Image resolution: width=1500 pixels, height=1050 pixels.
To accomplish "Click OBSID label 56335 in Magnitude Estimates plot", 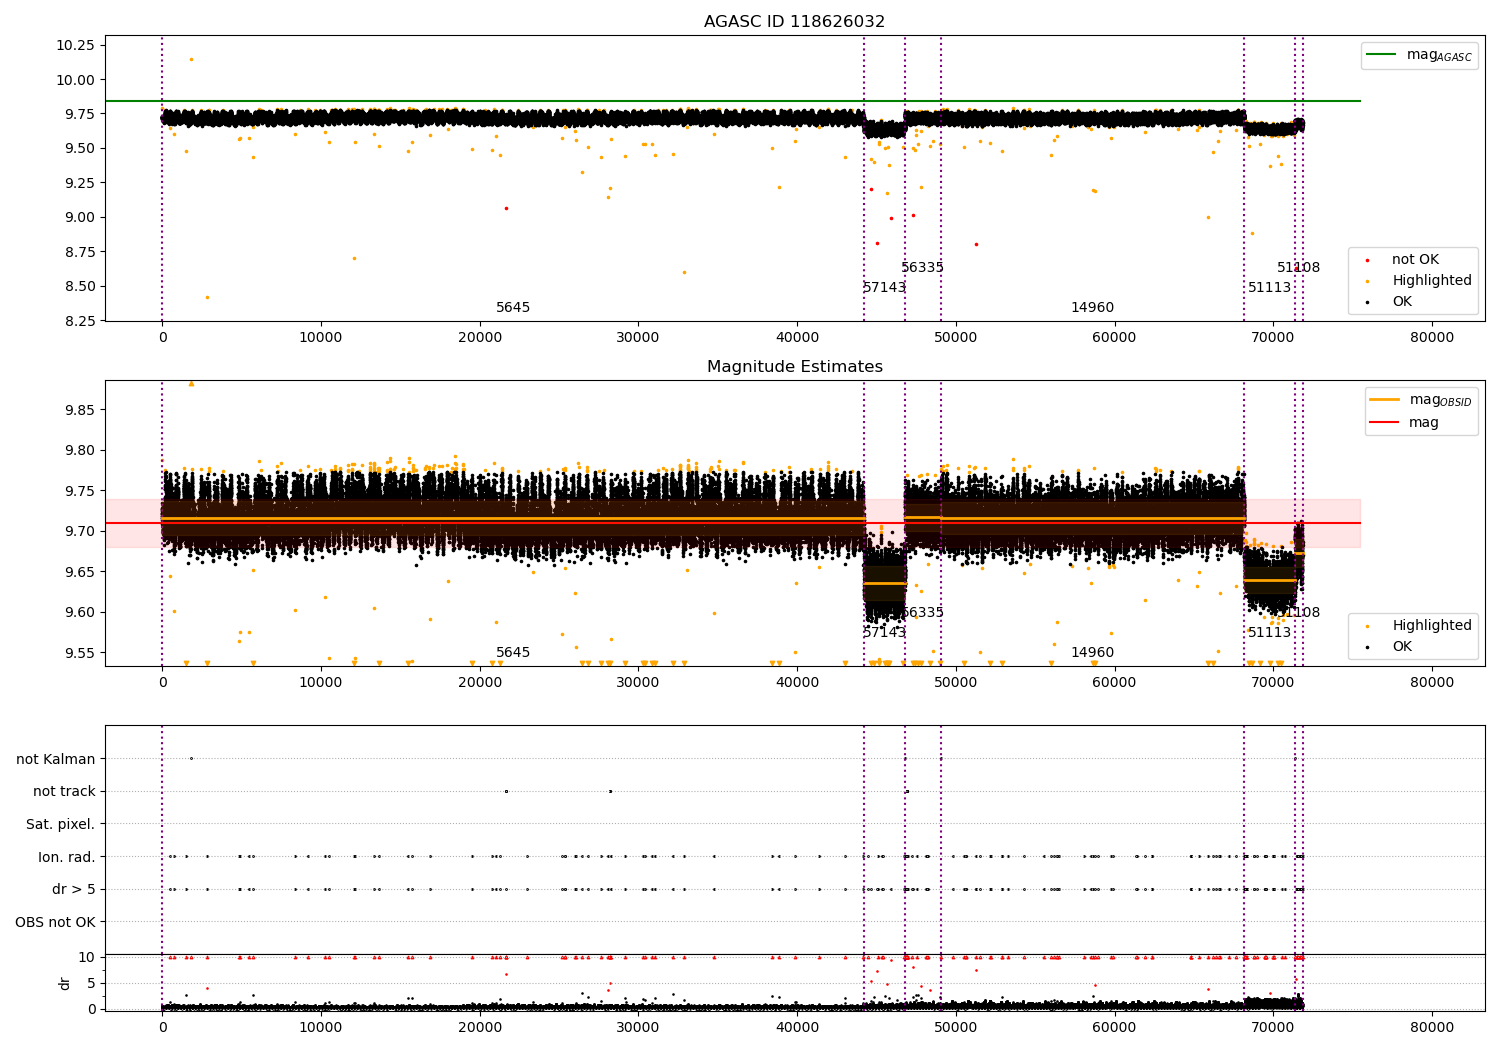I will click(x=922, y=613).
